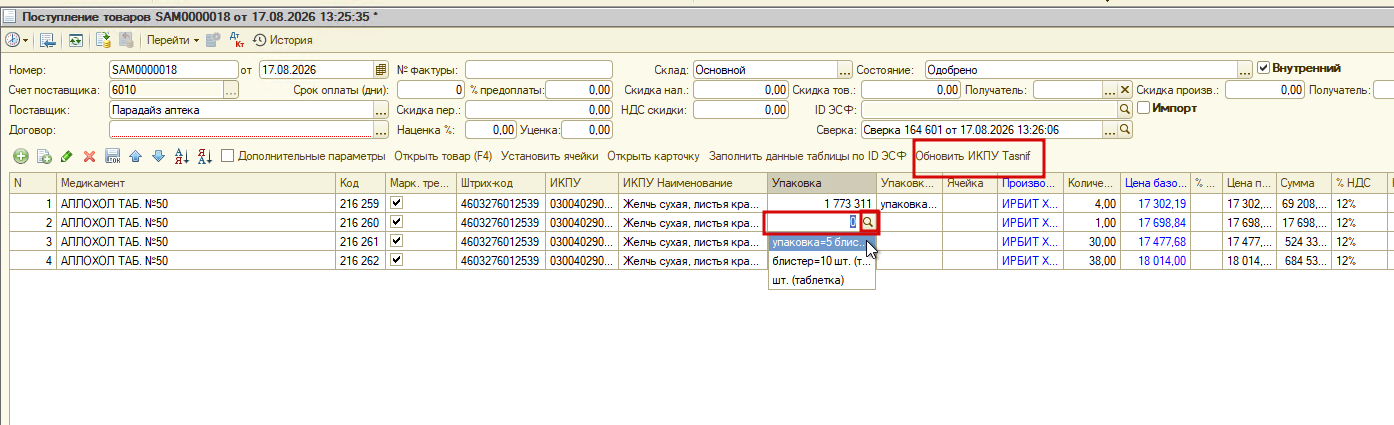Click Установить ячейки button

[549, 157]
